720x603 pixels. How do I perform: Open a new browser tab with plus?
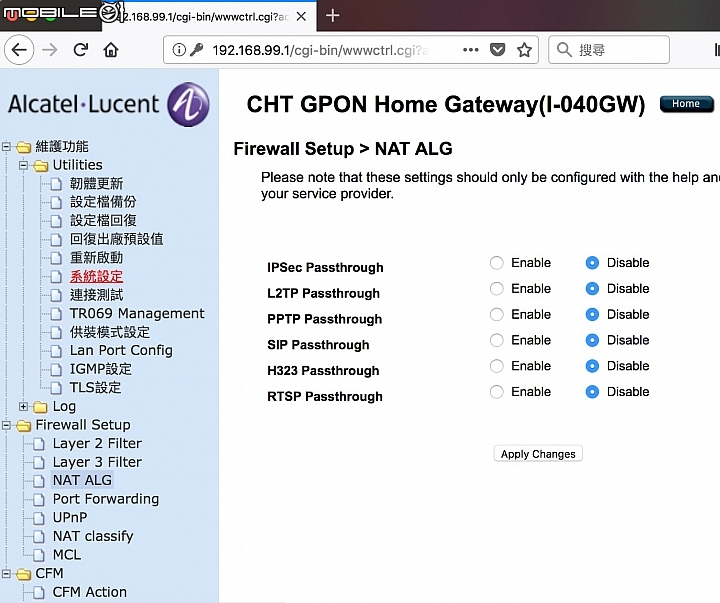(332, 16)
